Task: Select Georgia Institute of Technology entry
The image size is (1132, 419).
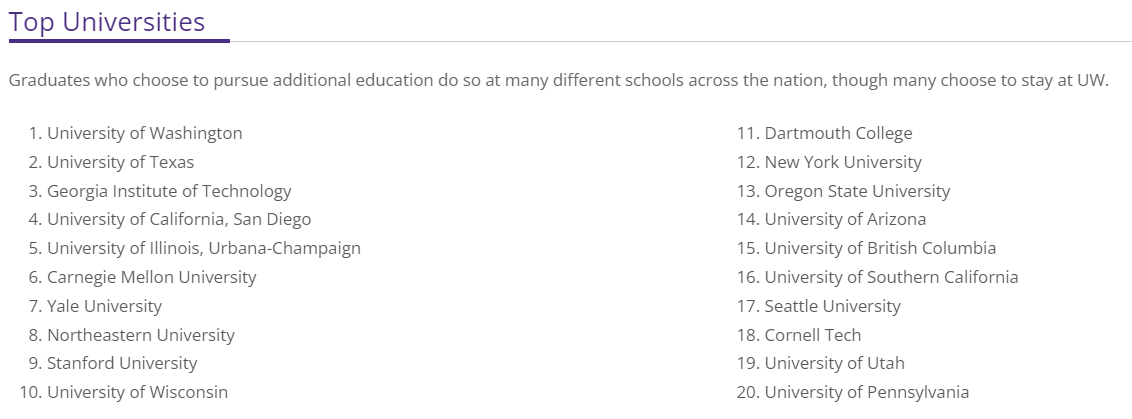Action: pos(170,191)
